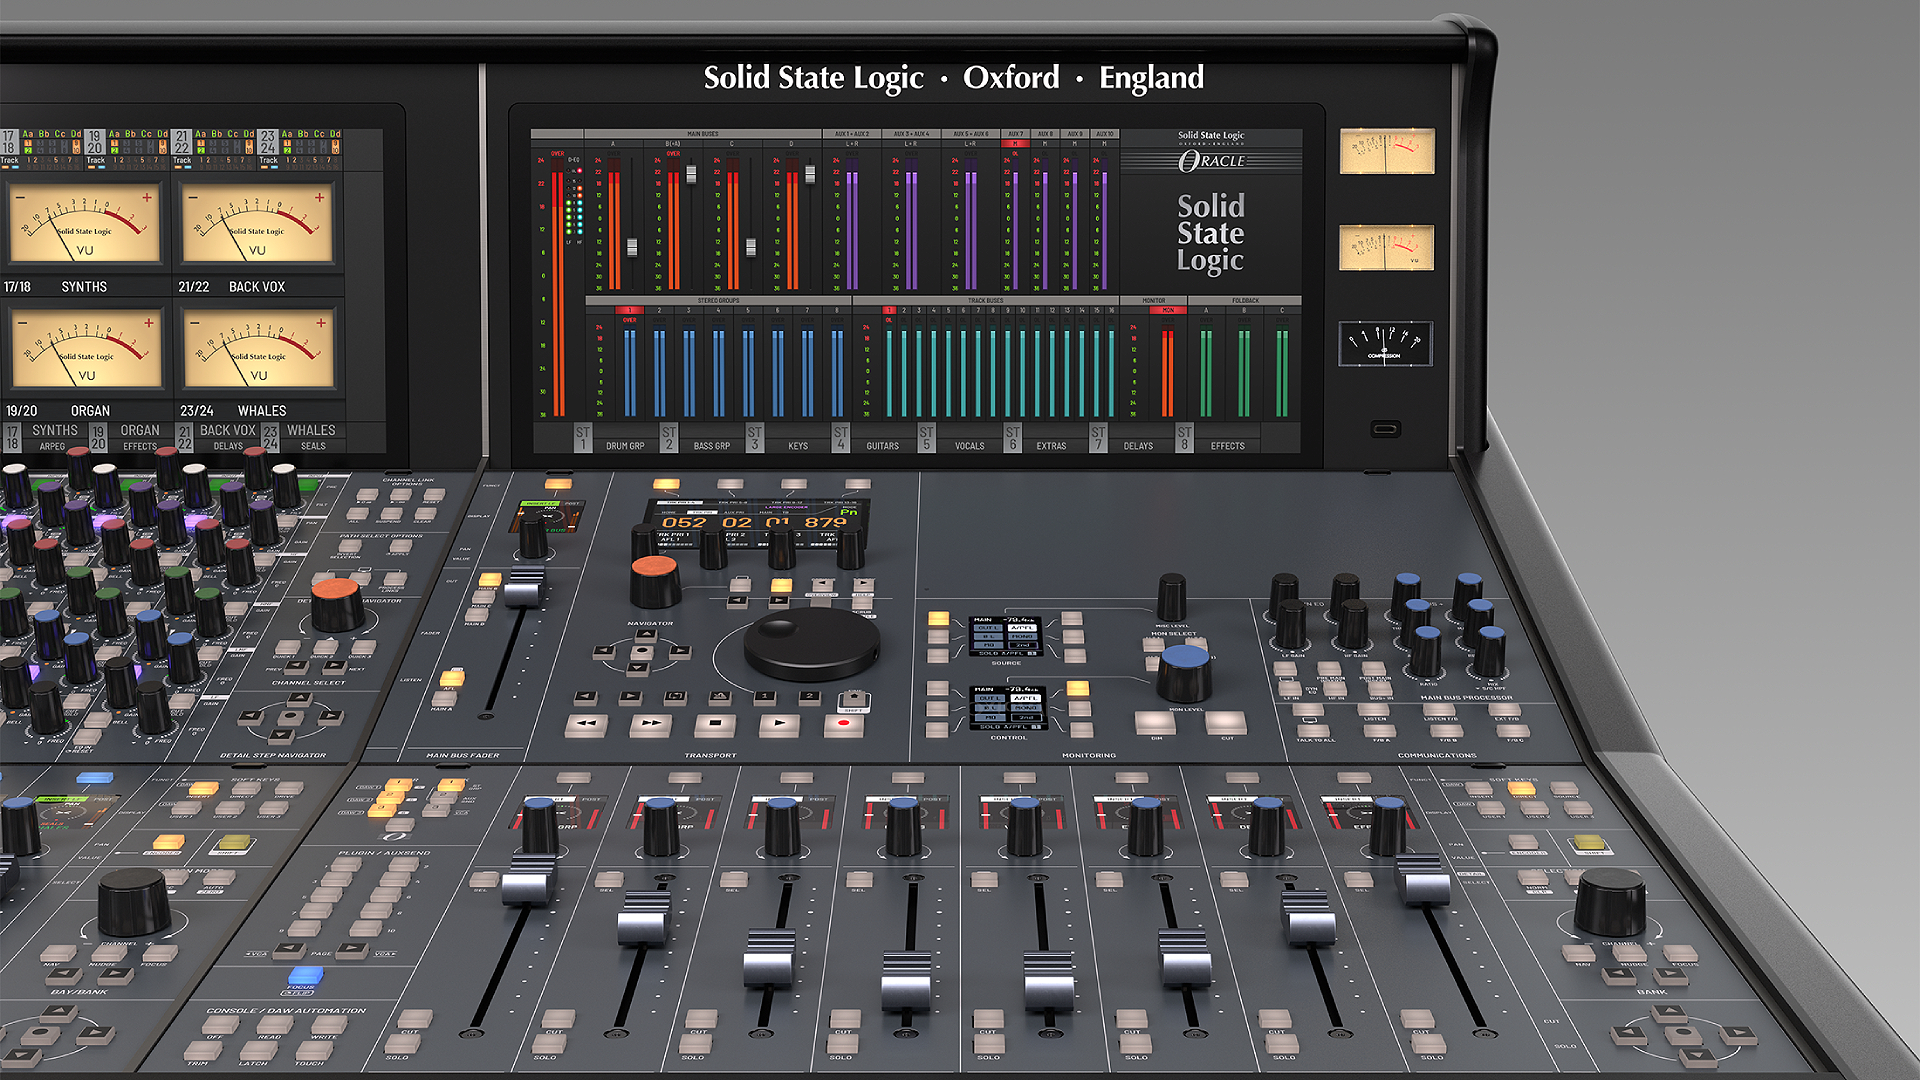Start playback with the play button
Screen dimensions: 1920x1080
coord(779,724)
